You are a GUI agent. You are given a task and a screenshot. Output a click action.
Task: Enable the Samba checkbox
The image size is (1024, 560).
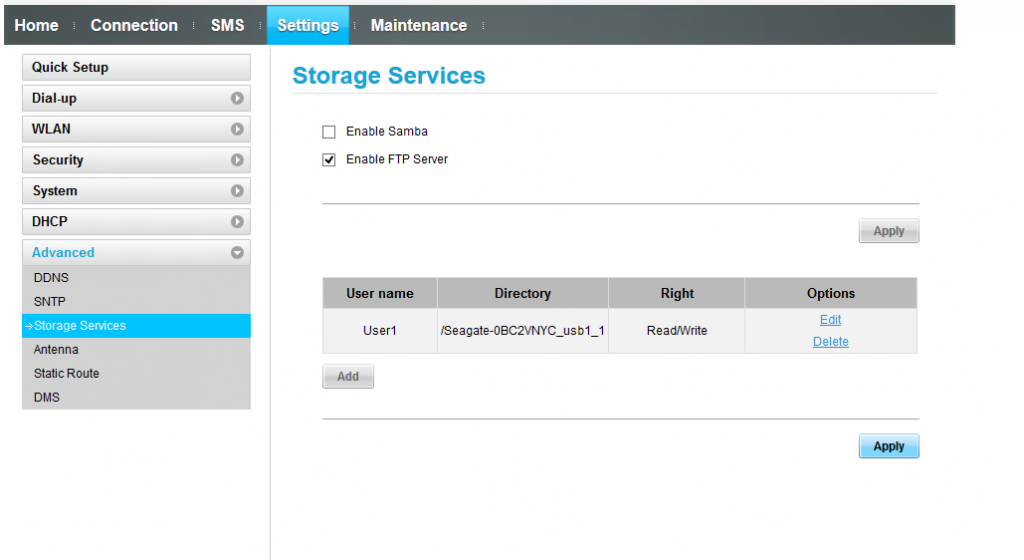(x=329, y=132)
